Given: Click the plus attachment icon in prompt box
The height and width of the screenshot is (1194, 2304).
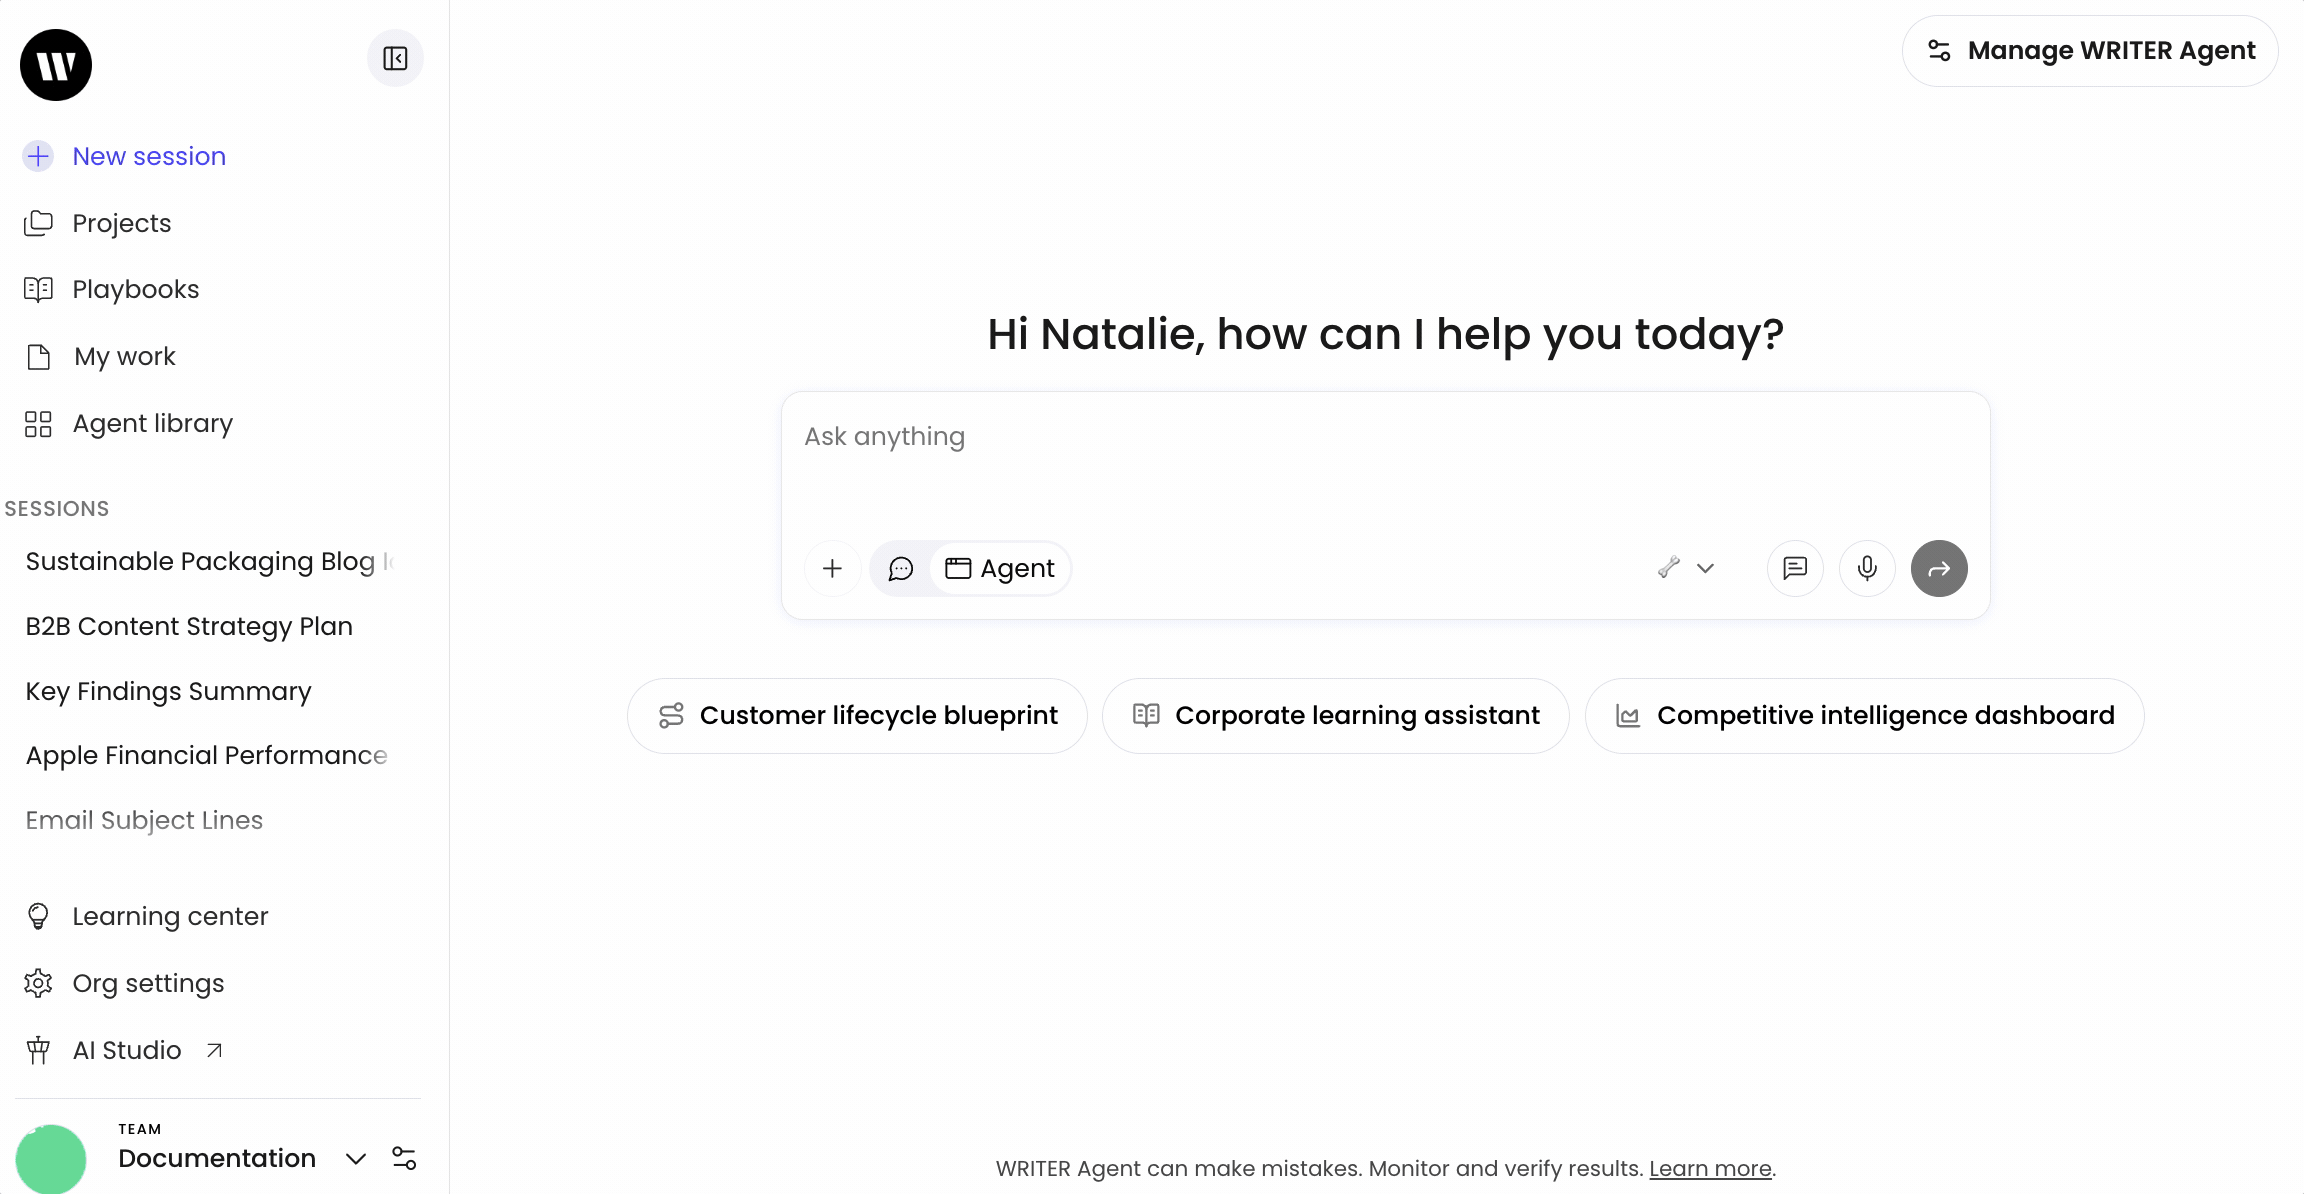Looking at the screenshot, I should 832,569.
